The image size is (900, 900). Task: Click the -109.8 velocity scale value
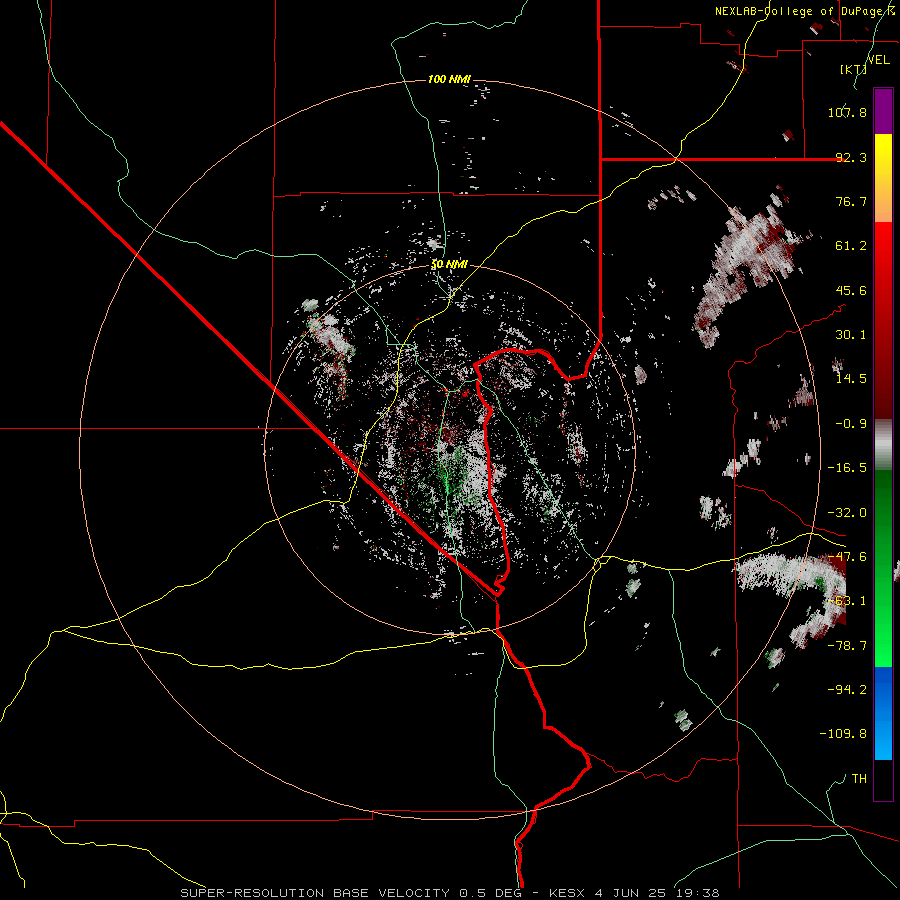pyautogui.click(x=843, y=734)
